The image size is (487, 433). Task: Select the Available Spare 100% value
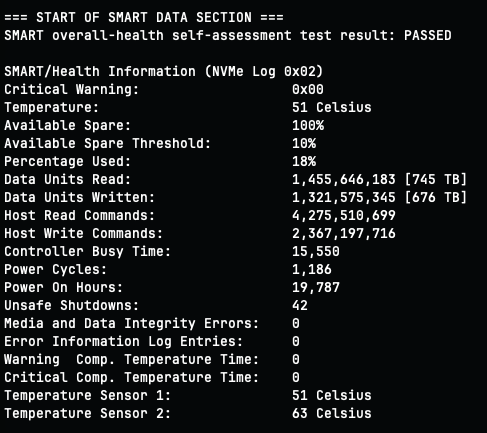[x=308, y=125]
